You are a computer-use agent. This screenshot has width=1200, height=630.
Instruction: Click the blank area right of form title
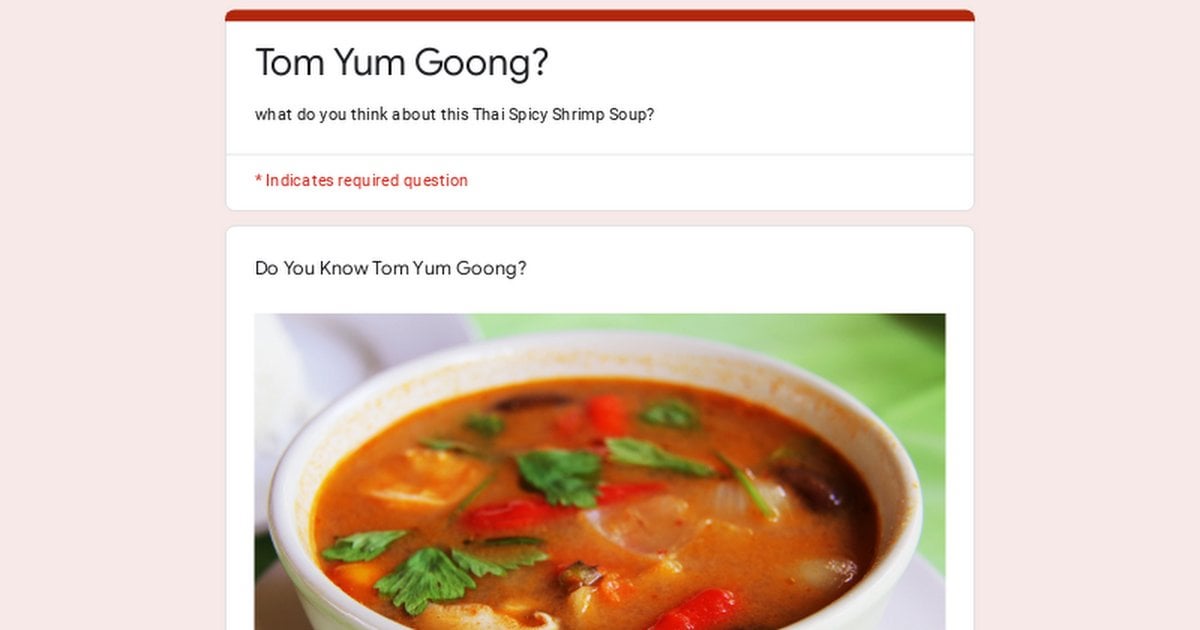tap(760, 63)
